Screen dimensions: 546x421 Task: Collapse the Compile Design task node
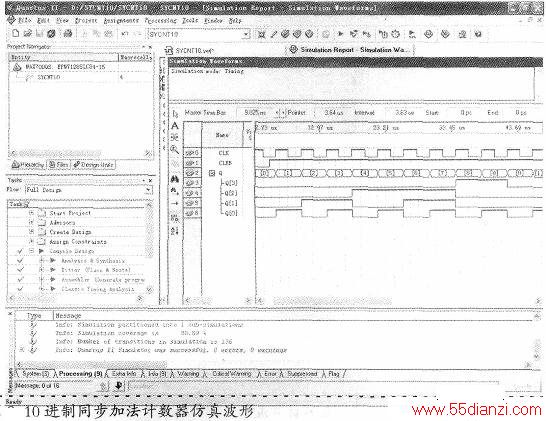31,251
